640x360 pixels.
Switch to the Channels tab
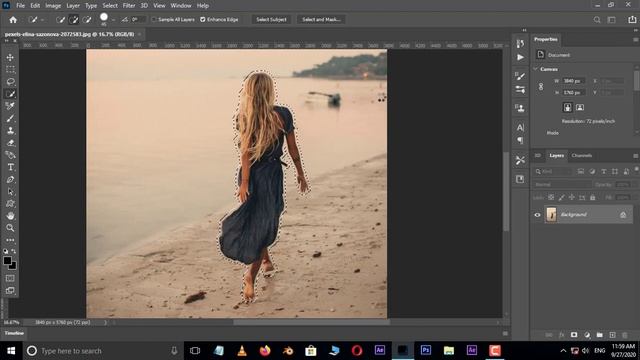582,156
